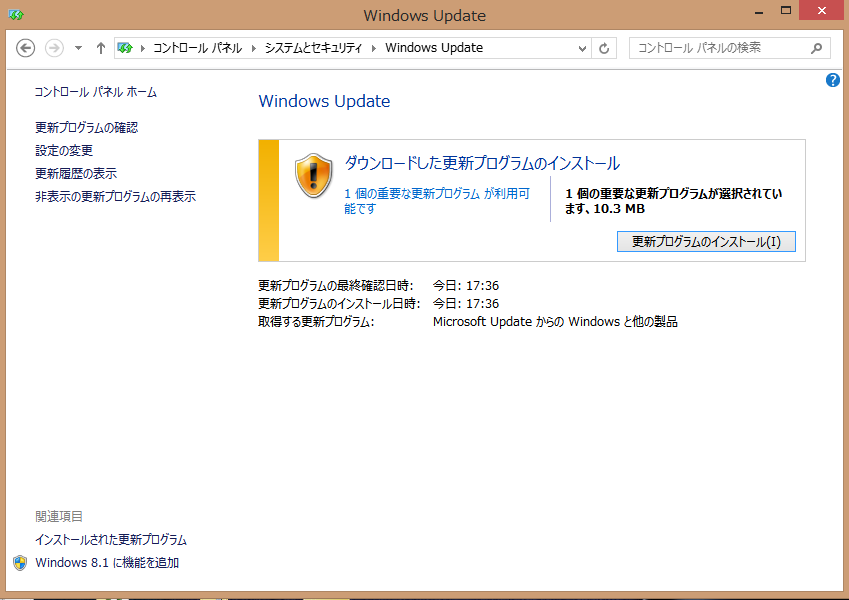
Task: Maximize the Windows Update window
Action: point(786,11)
